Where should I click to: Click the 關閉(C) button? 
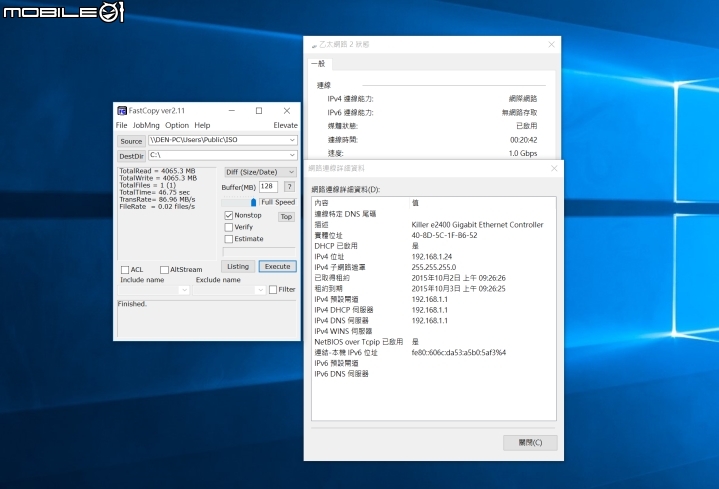point(530,443)
